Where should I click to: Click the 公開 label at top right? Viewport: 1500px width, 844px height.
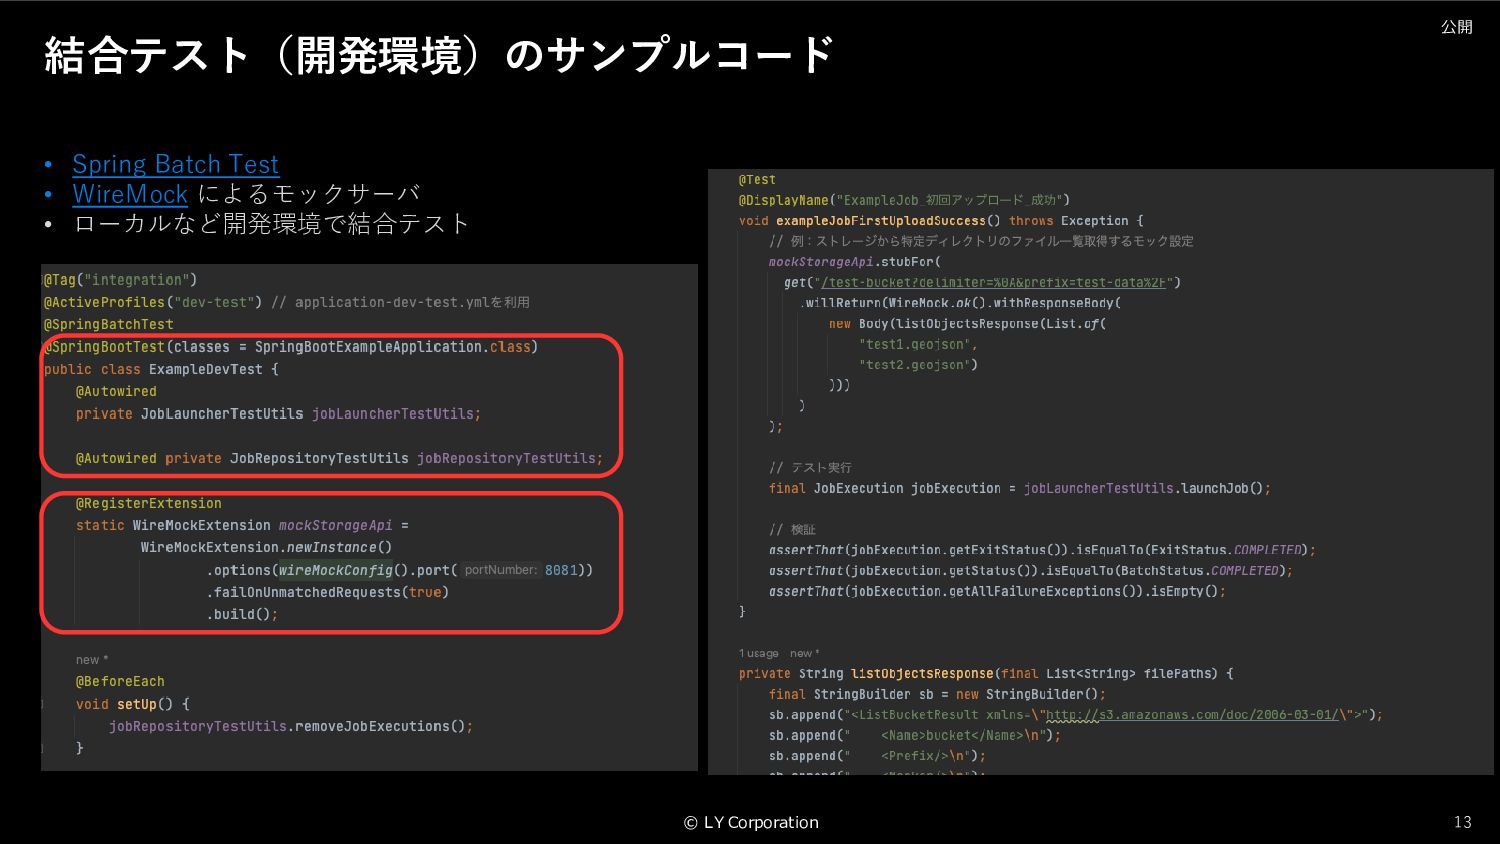pos(1456,27)
